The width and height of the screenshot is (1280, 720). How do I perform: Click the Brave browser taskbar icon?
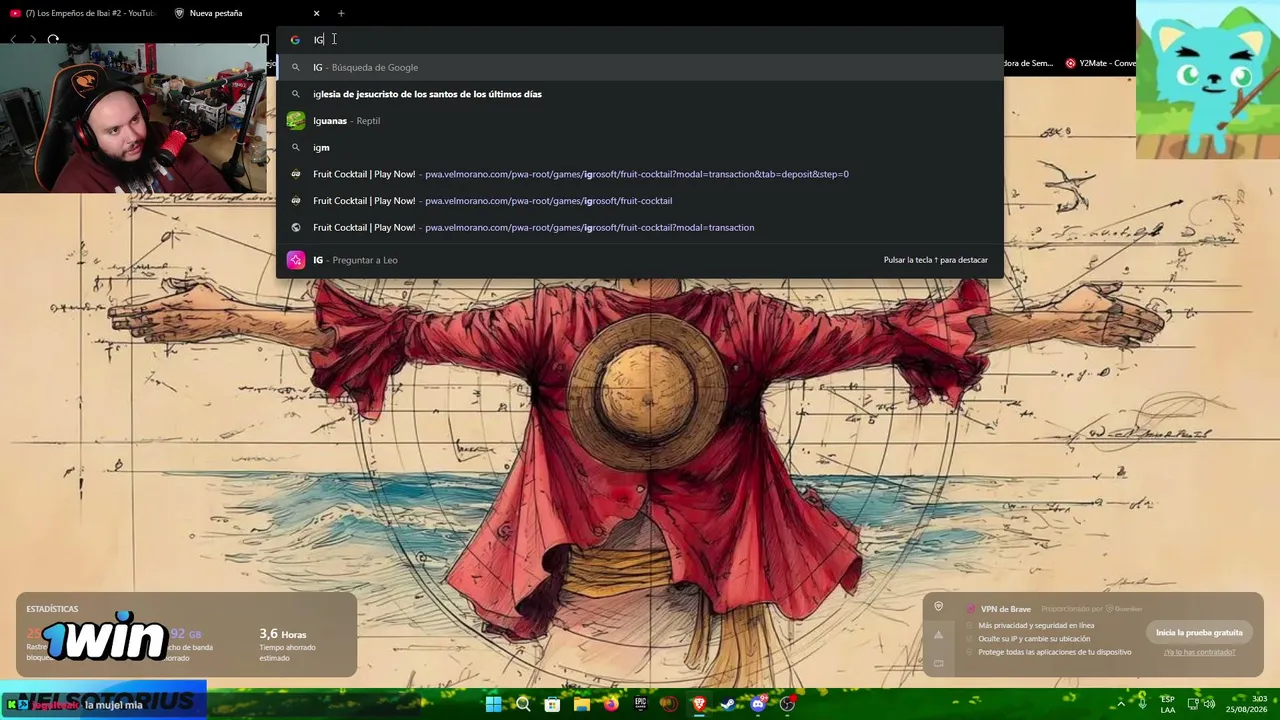(x=699, y=704)
